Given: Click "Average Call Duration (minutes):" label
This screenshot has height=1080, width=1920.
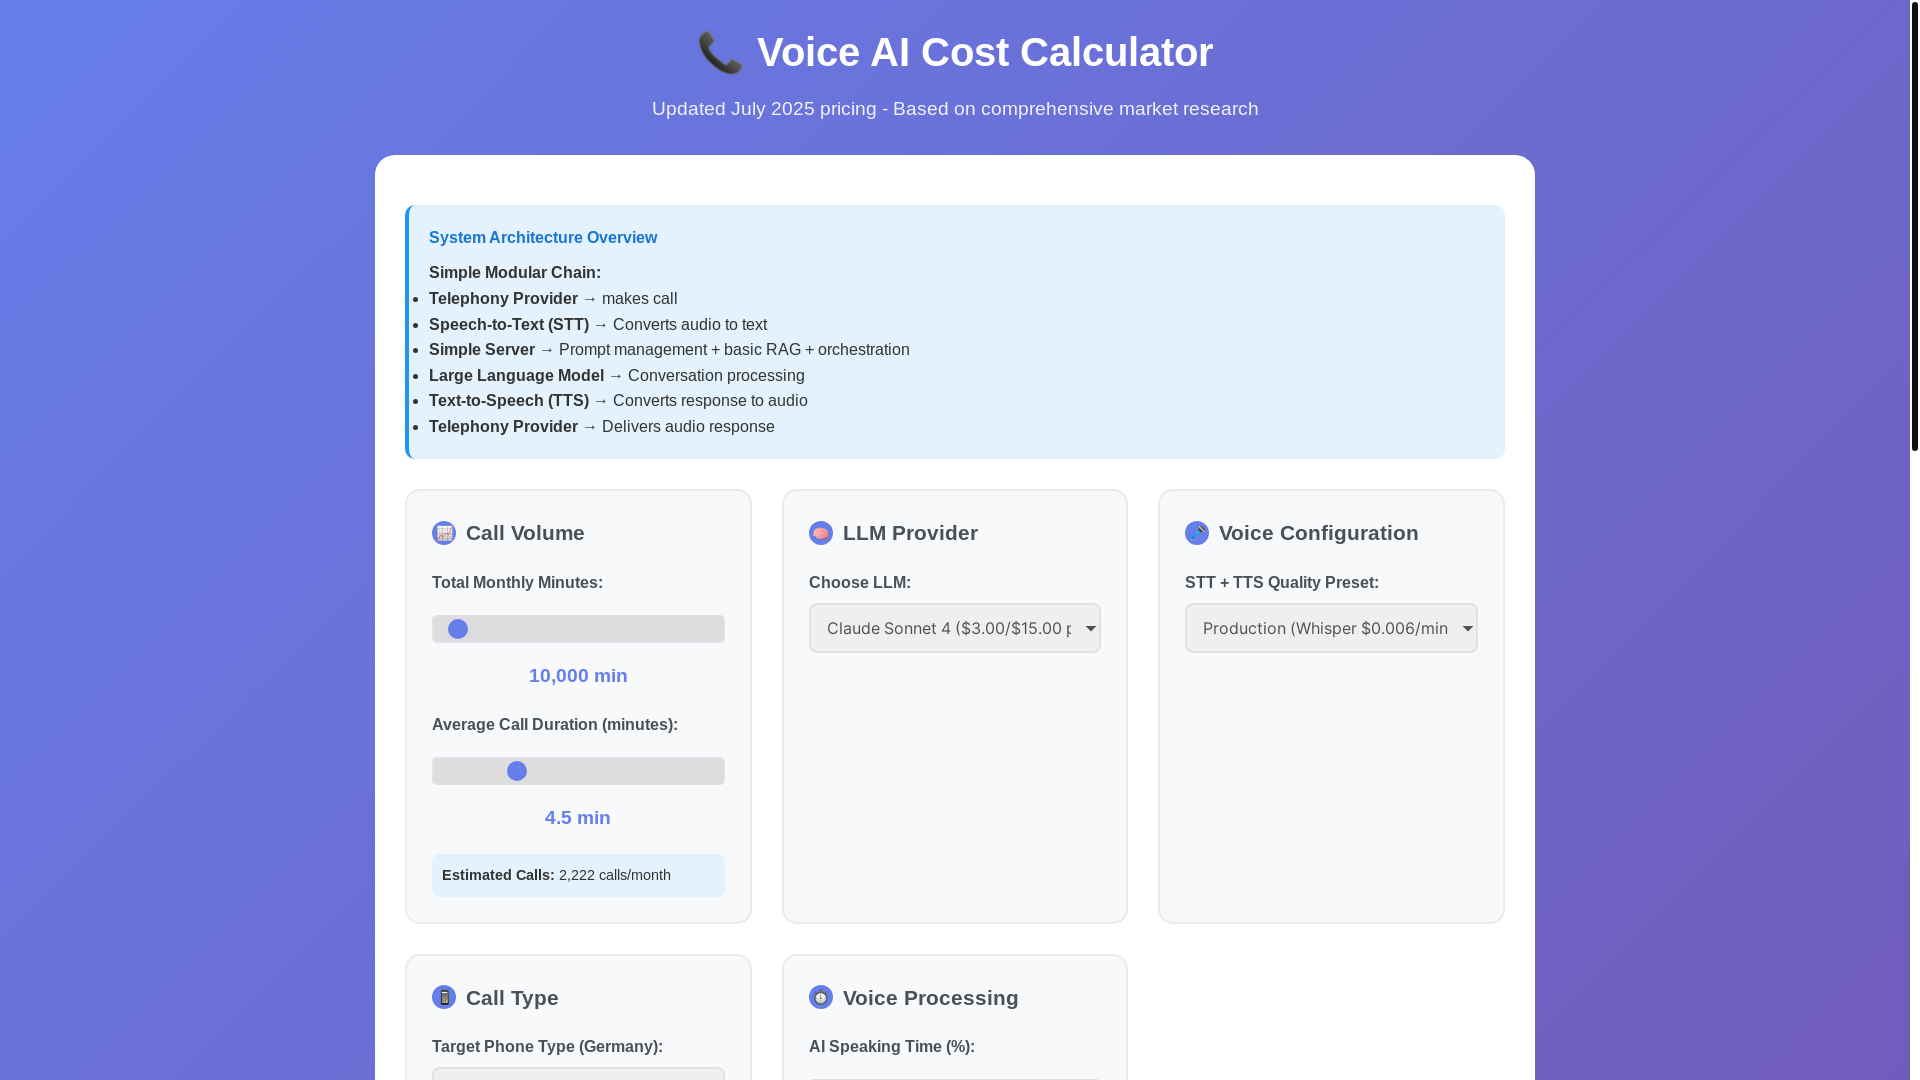Looking at the screenshot, I should tap(555, 725).
